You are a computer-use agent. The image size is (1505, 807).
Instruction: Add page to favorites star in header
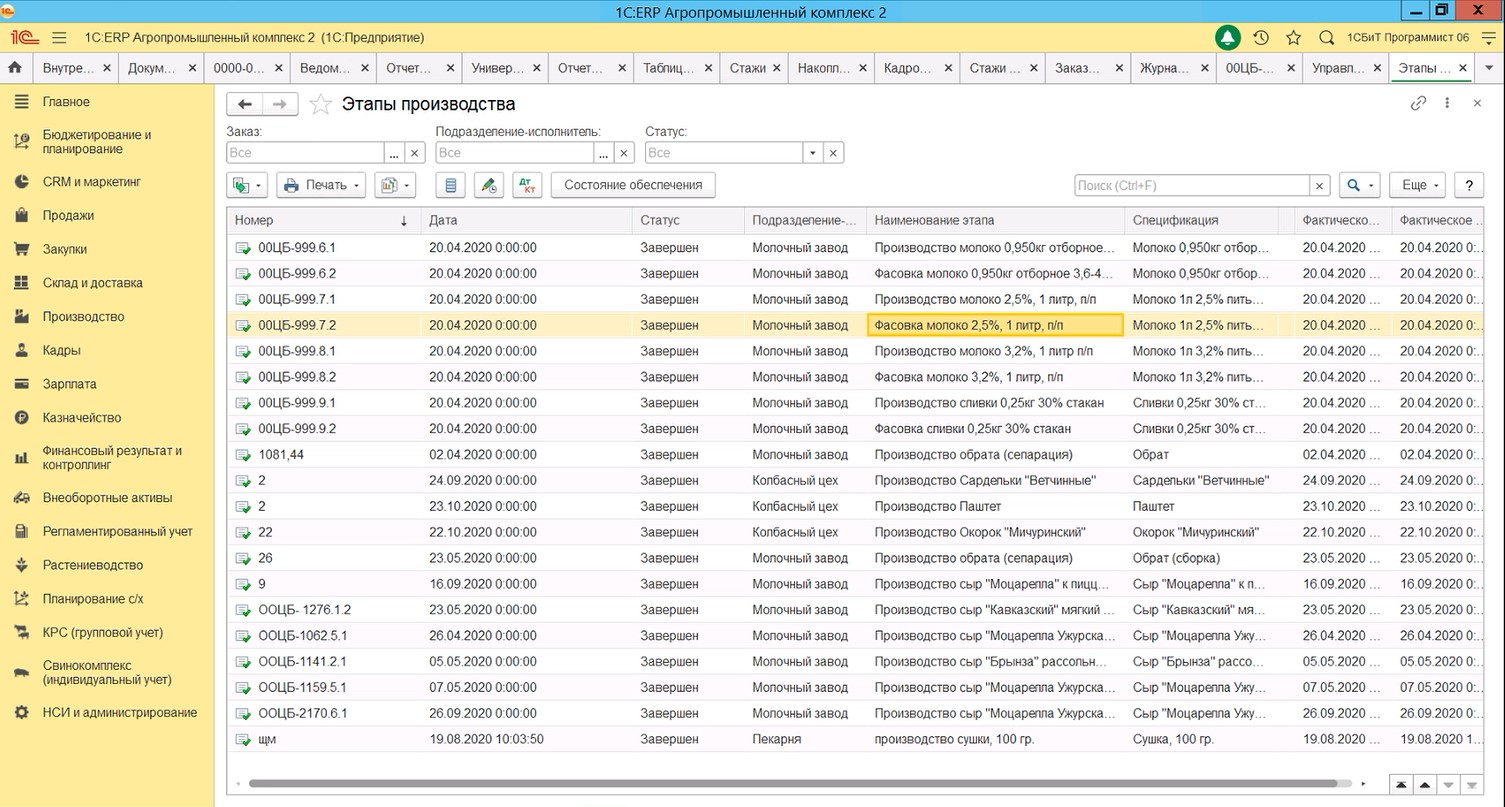point(1294,37)
